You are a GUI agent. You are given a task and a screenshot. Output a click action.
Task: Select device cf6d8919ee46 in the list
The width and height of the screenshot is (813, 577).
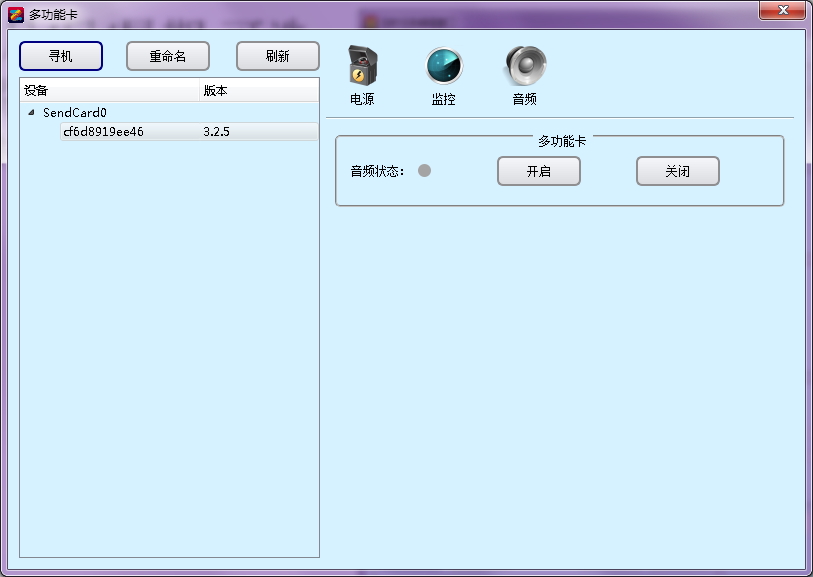[103, 132]
